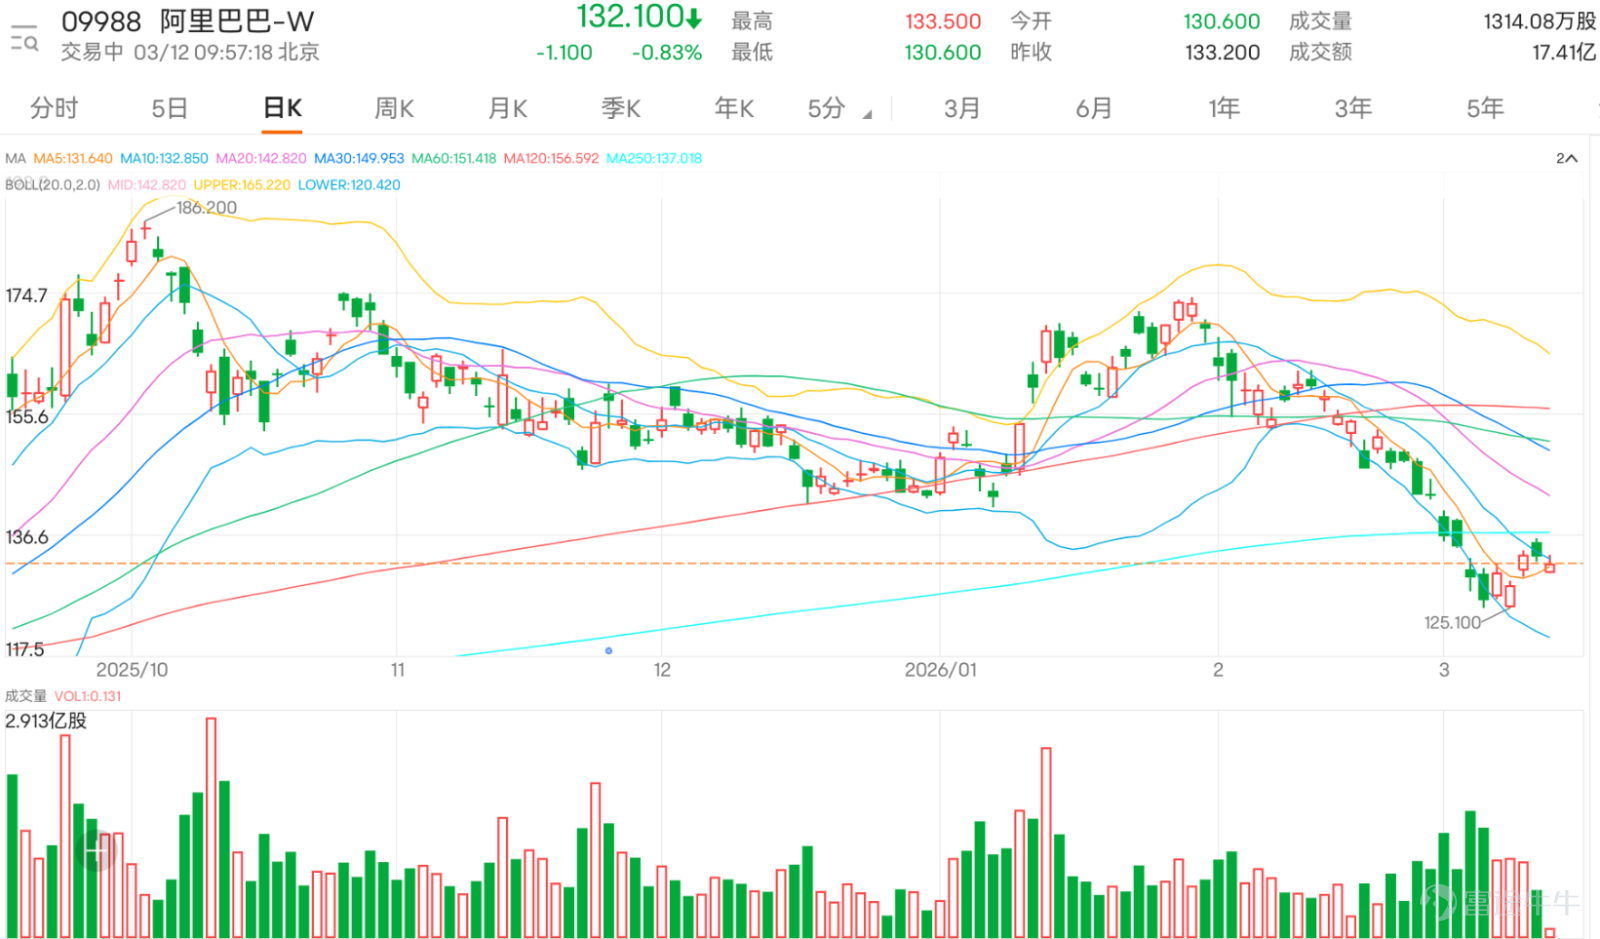Switch to the 周K weekly tab

[x=394, y=108]
